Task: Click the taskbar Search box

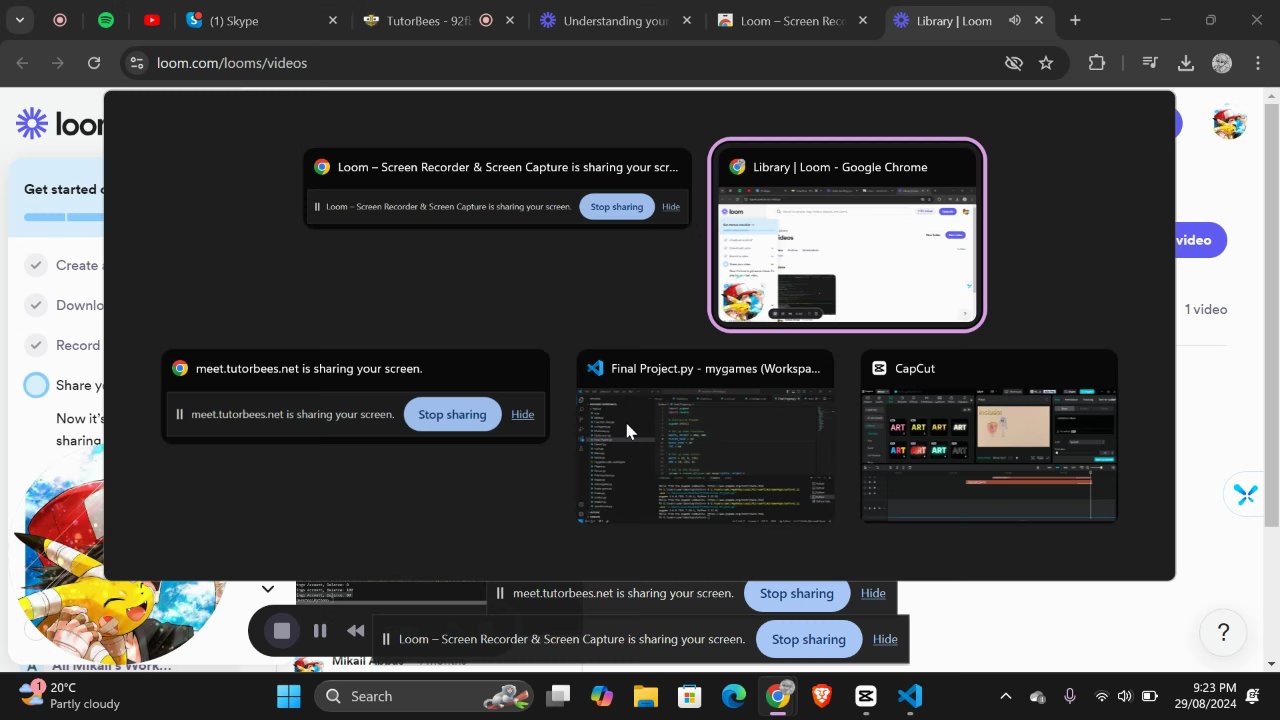Action: 425,696
